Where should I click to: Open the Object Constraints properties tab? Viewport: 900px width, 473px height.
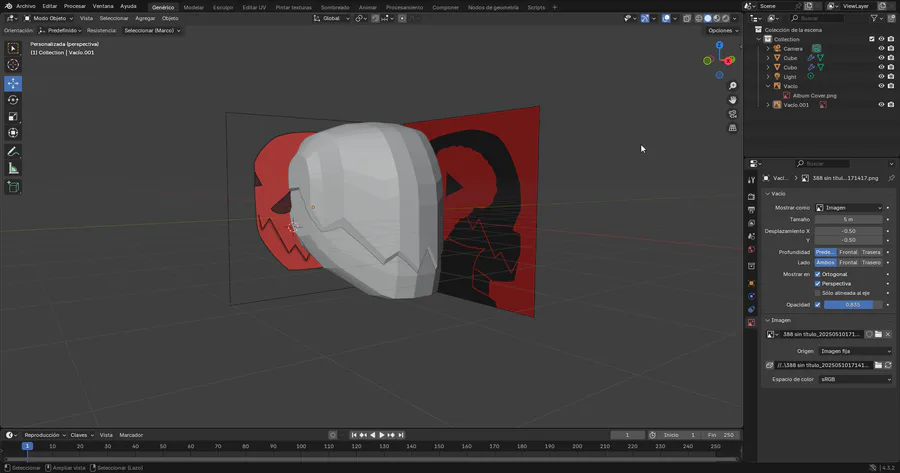pyautogui.click(x=751, y=309)
